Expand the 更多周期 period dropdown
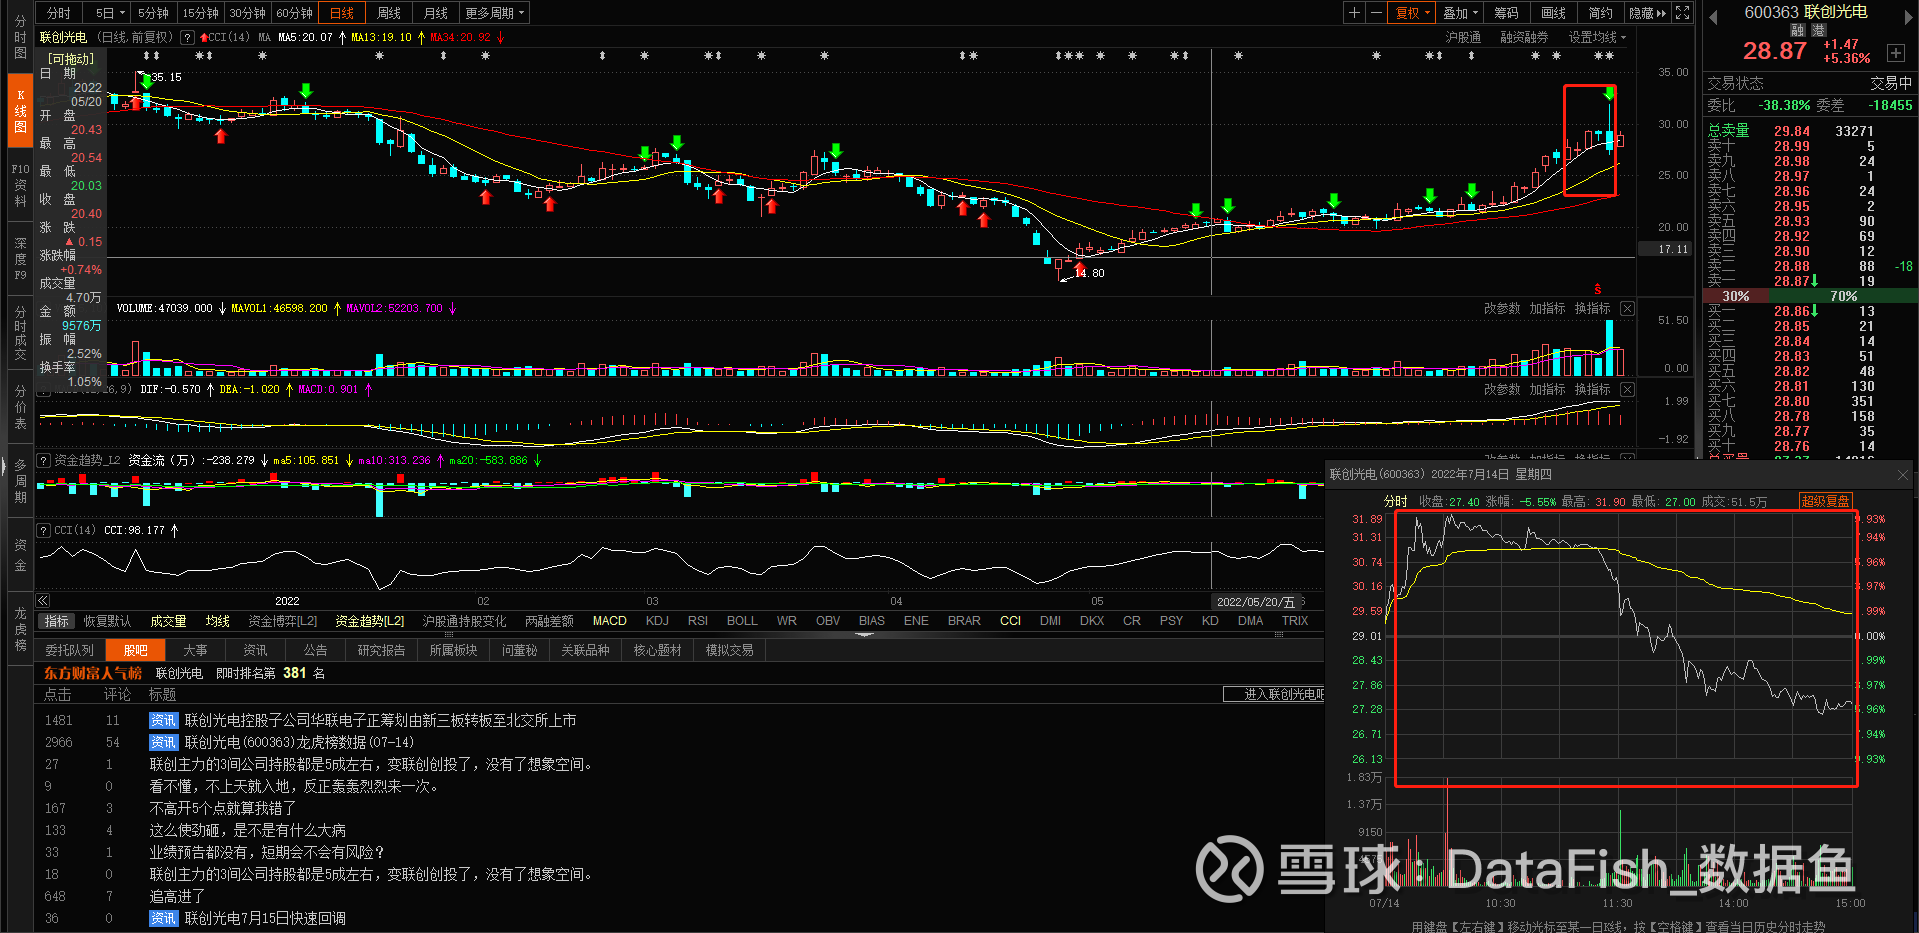This screenshot has width=1919, height=933. click(494, 13)
